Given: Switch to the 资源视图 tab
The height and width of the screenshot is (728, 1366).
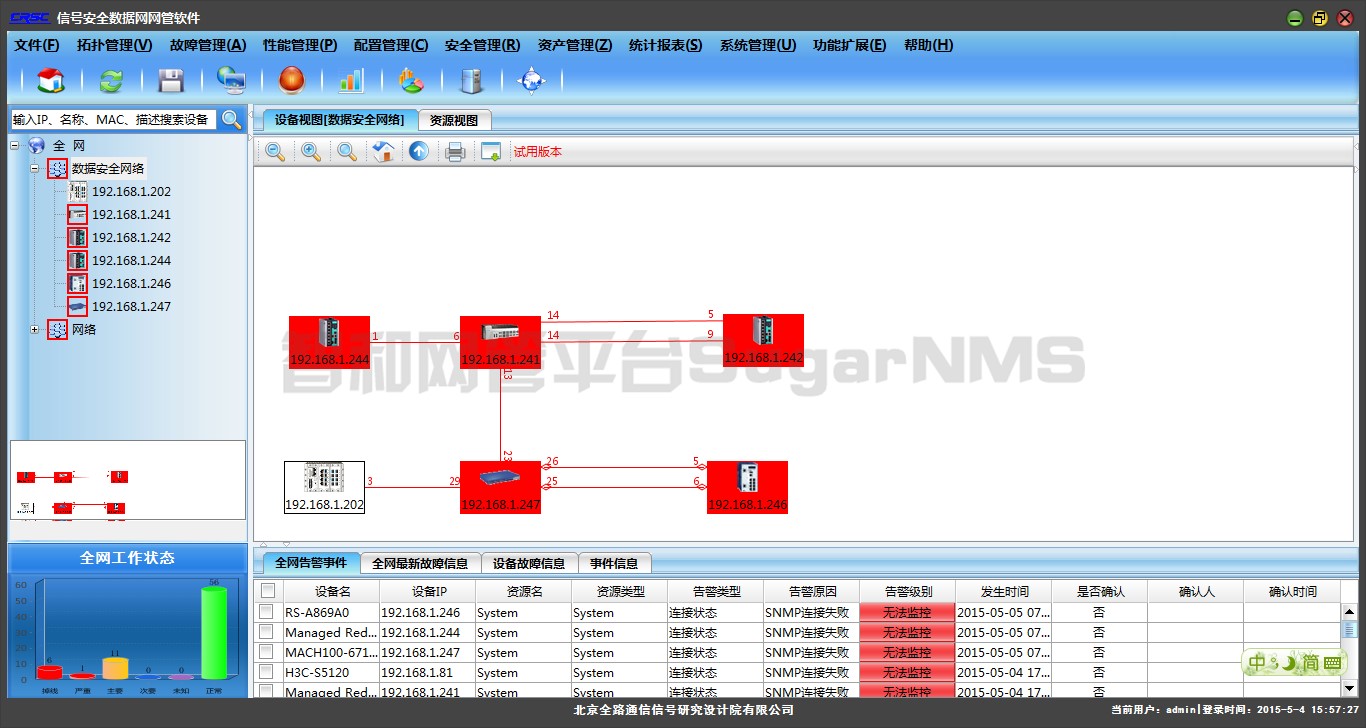Looking at the screenshot, I should click(454, 120).
